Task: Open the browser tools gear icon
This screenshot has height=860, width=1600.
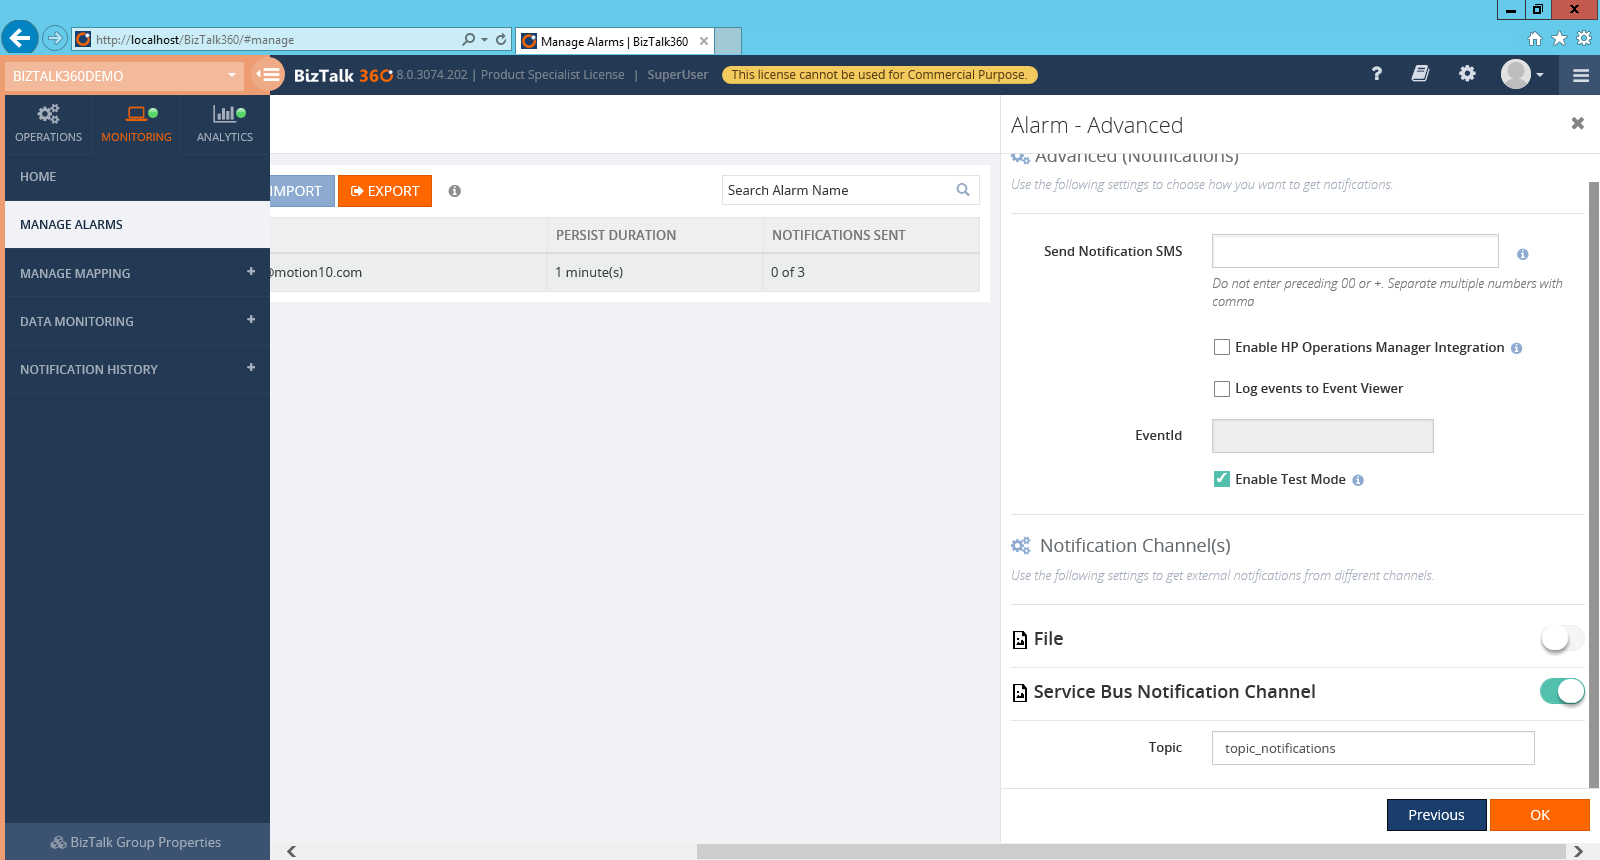Action: click(x=1584, y=39)
